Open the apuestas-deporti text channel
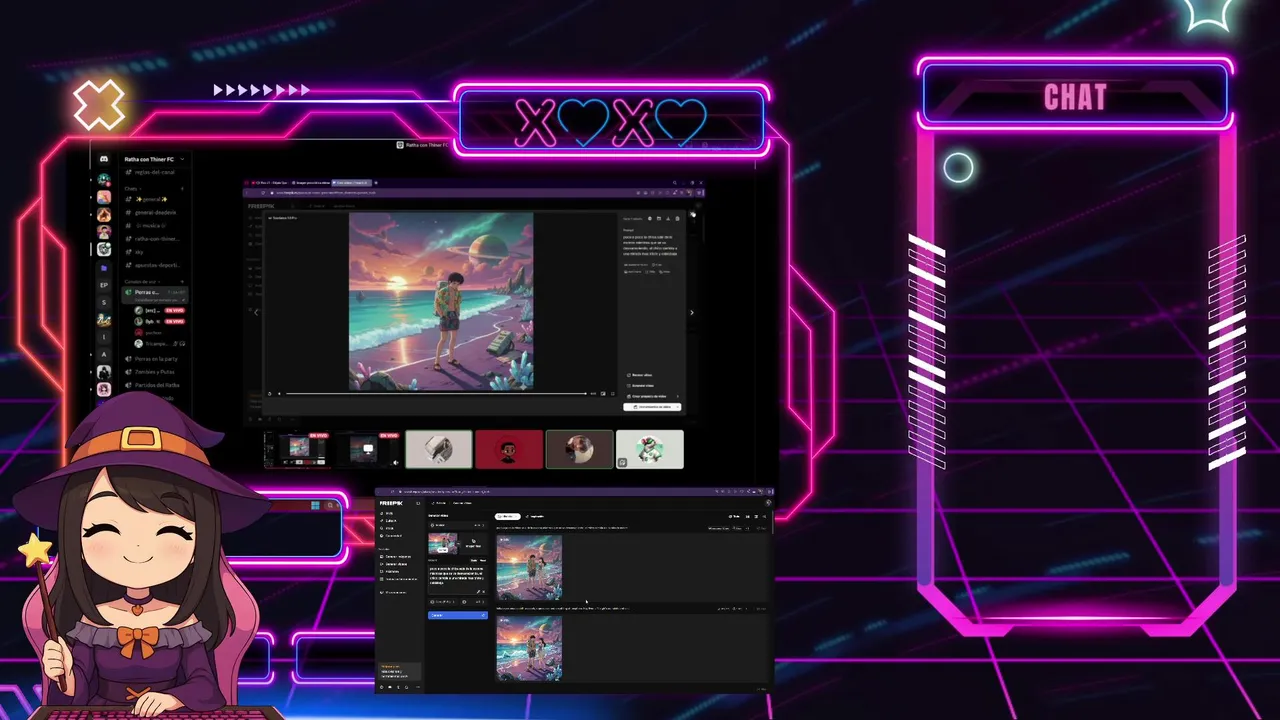Viewport: 1280px width, 720px height. tap(154, 265)
